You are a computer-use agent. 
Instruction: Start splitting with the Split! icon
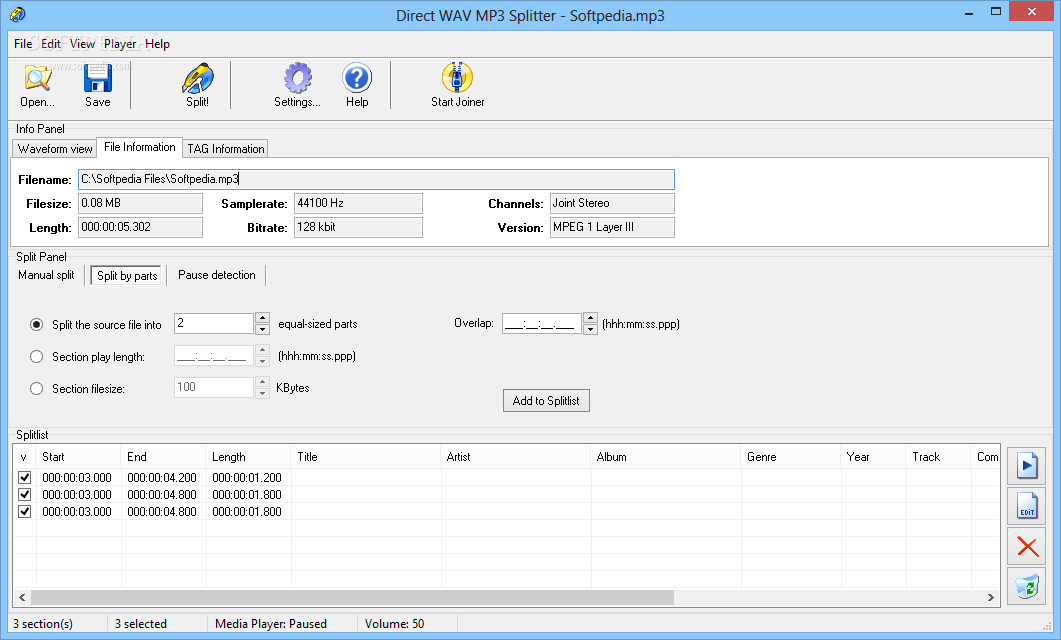coord(197,85)
